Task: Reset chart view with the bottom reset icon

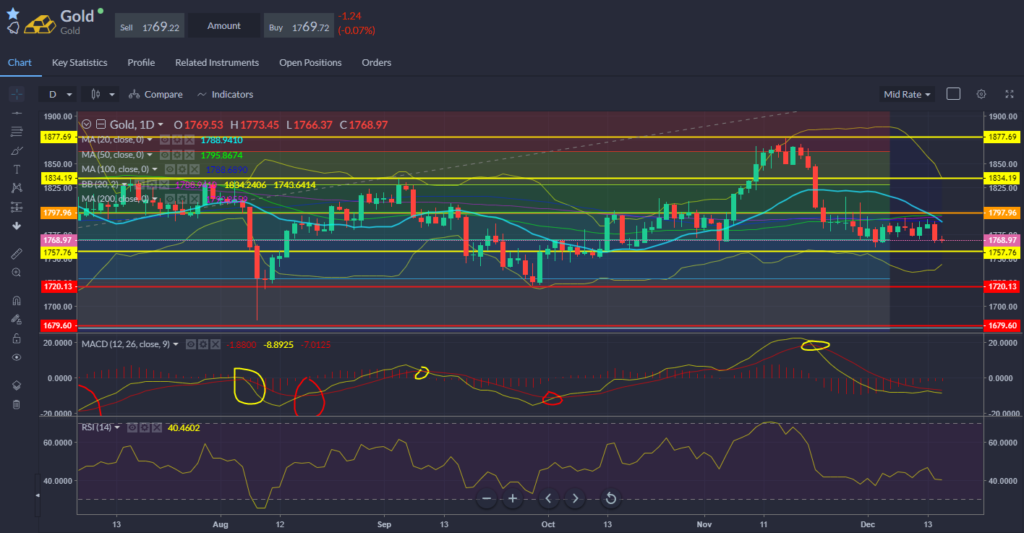Action: pos(610,498)
